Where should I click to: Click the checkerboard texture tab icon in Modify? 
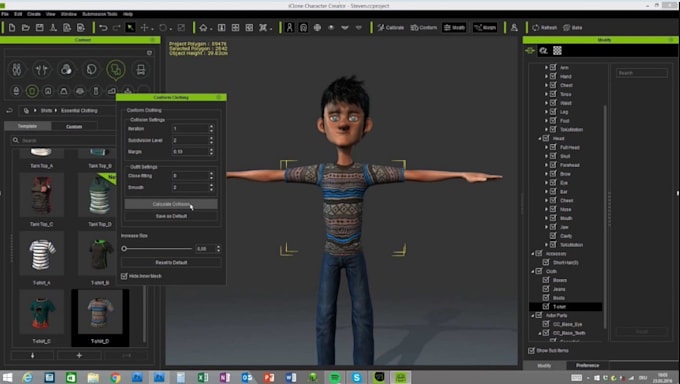557,51
